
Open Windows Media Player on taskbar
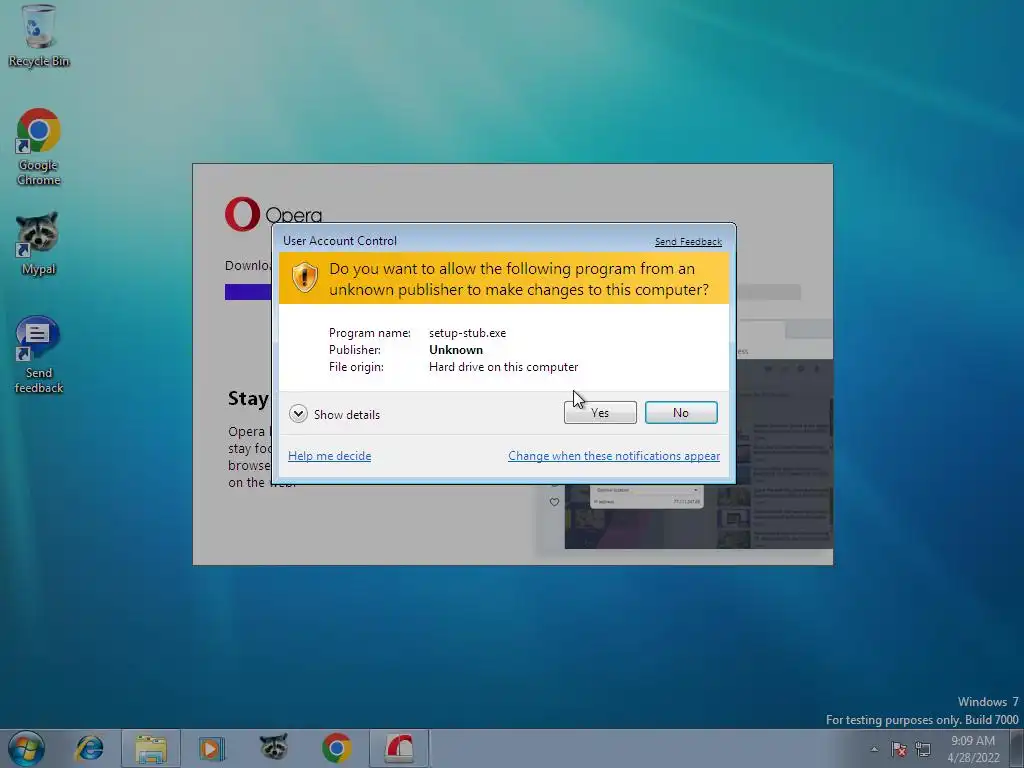tap(212, 748)
